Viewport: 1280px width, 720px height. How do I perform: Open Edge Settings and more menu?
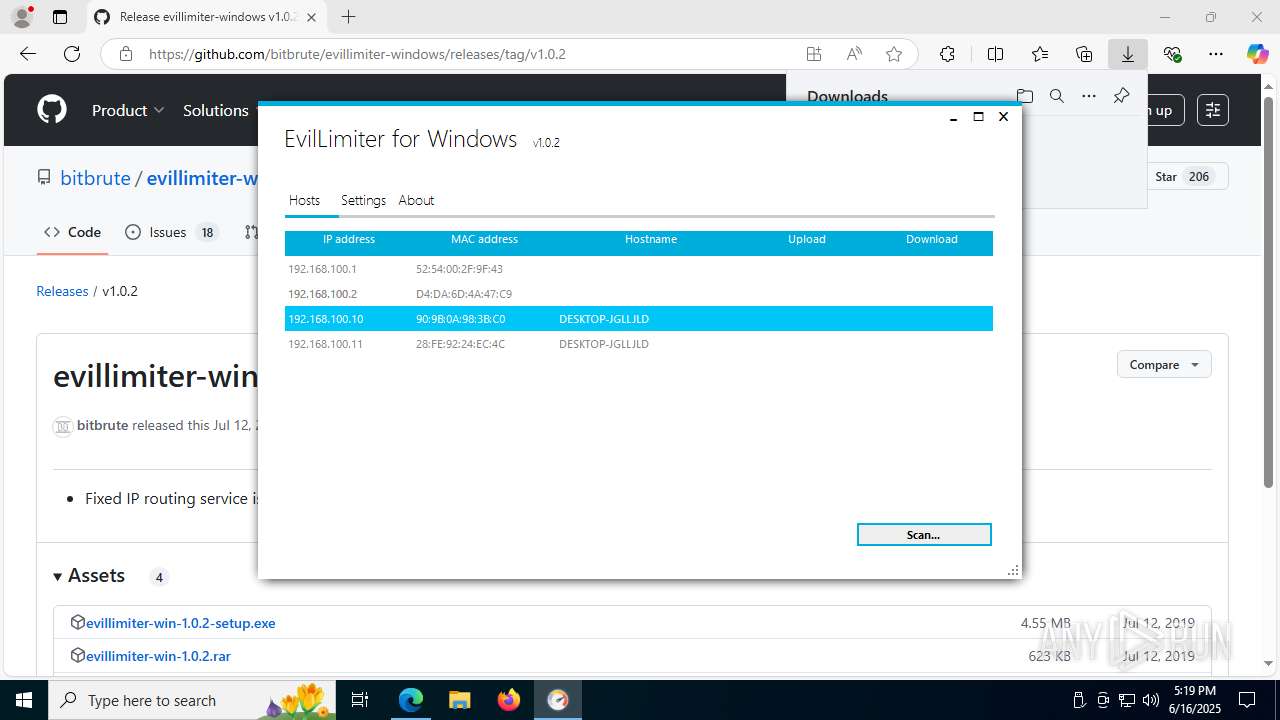tap(1216, 54)
